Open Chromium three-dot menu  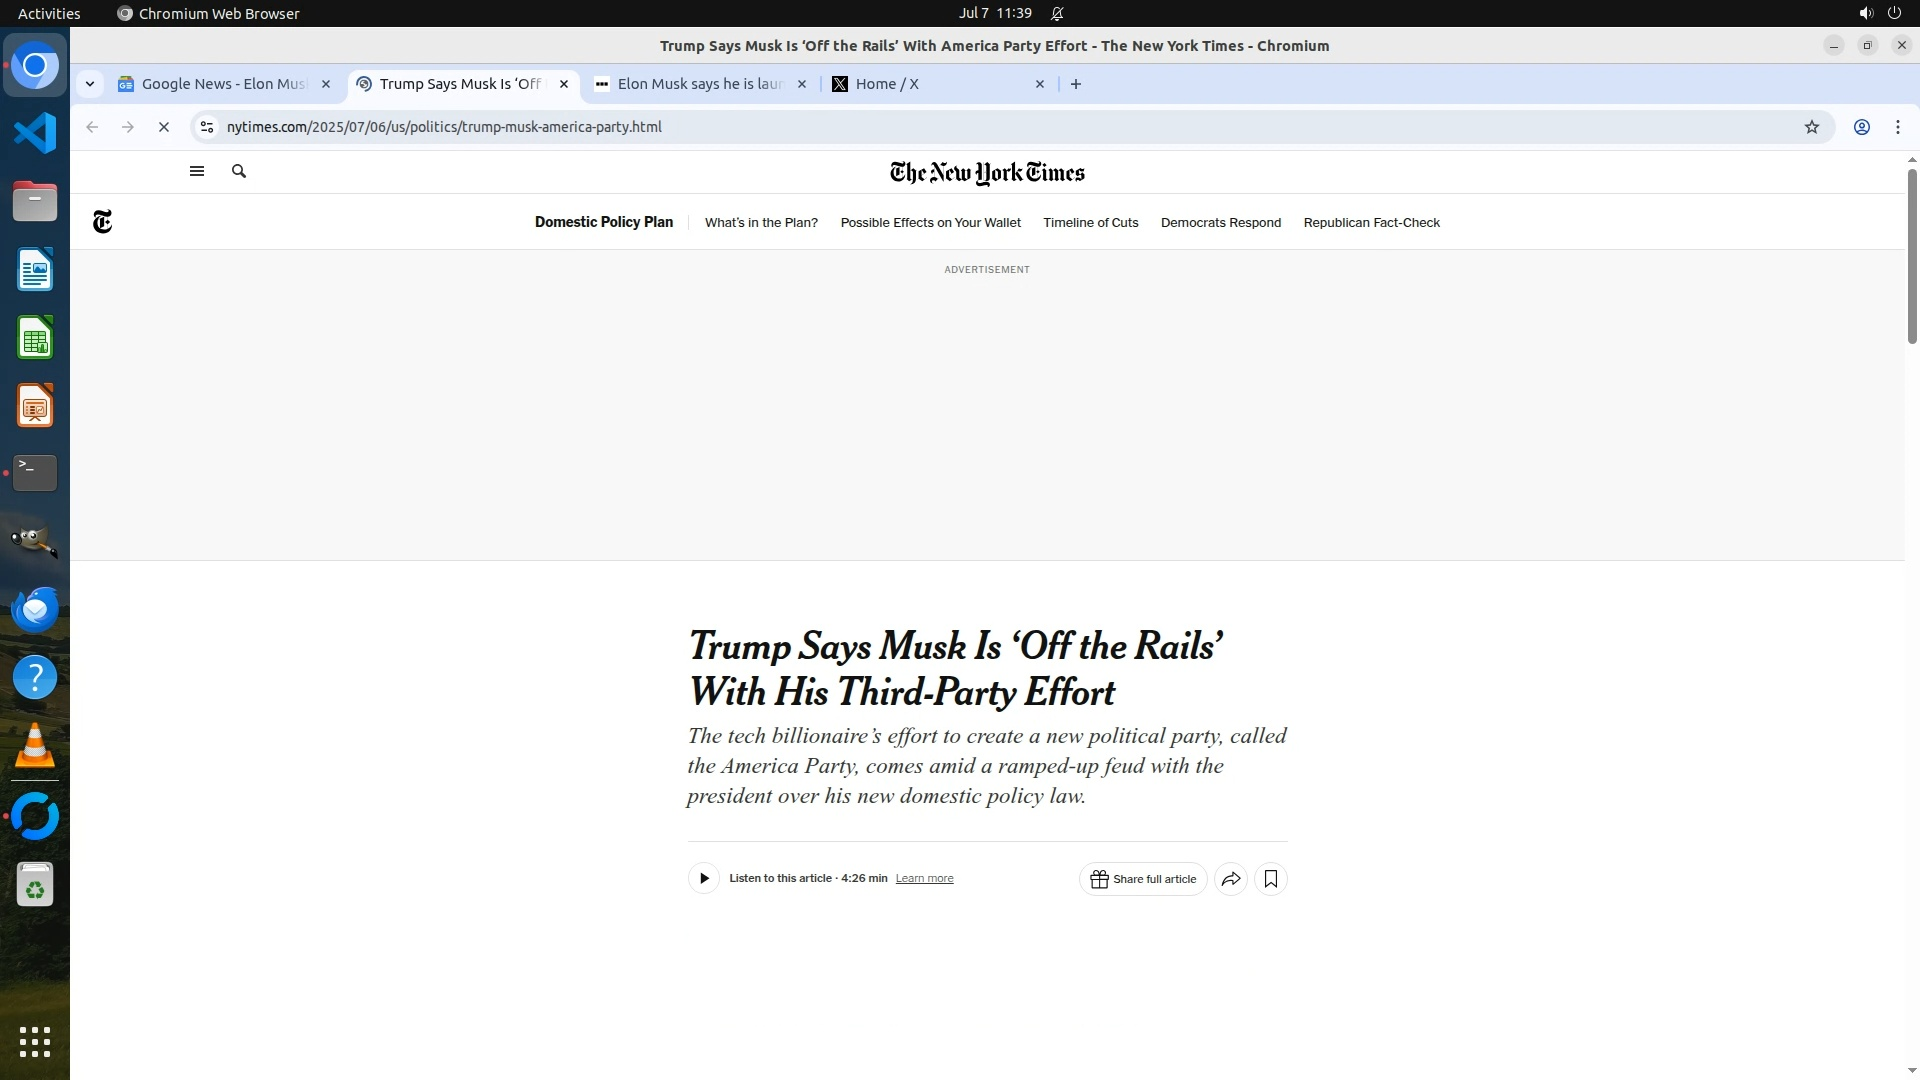[x=1898, y=127]
